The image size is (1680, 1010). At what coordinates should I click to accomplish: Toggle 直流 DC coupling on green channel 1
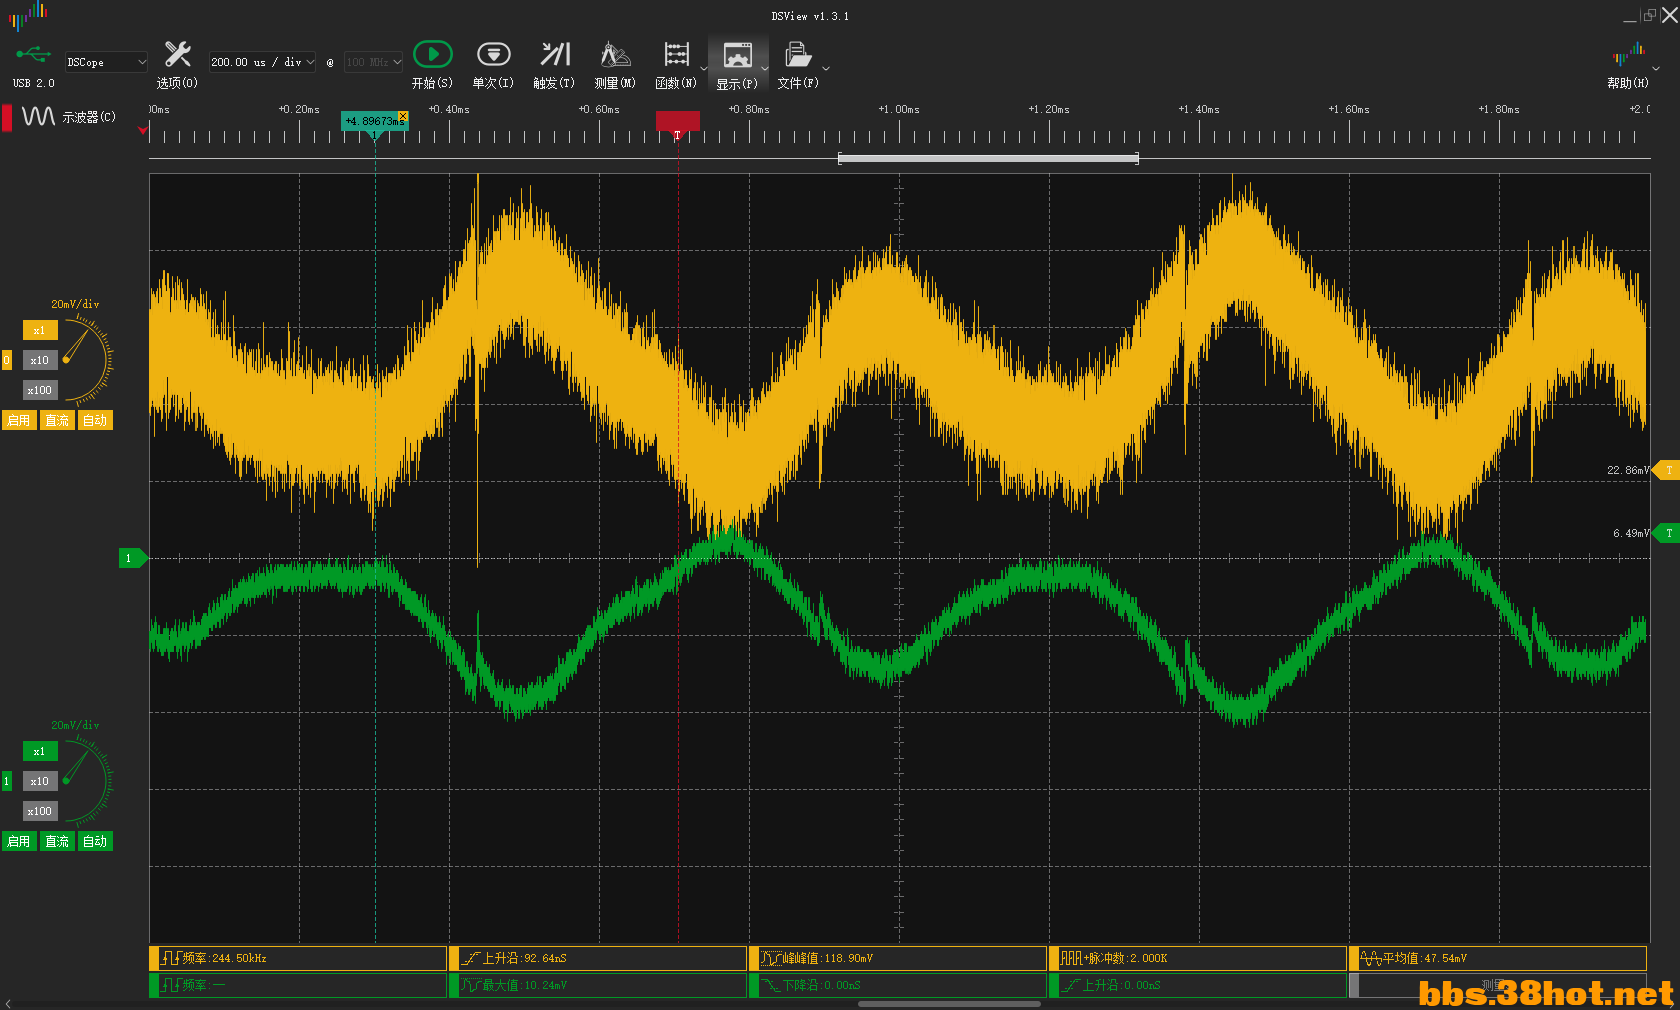[x=57, y=841]
